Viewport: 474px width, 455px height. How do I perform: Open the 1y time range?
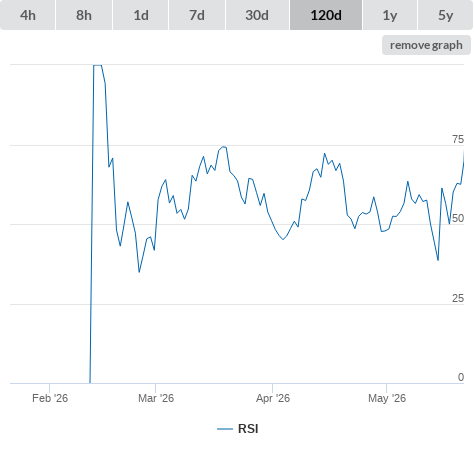tap(390, 15)
